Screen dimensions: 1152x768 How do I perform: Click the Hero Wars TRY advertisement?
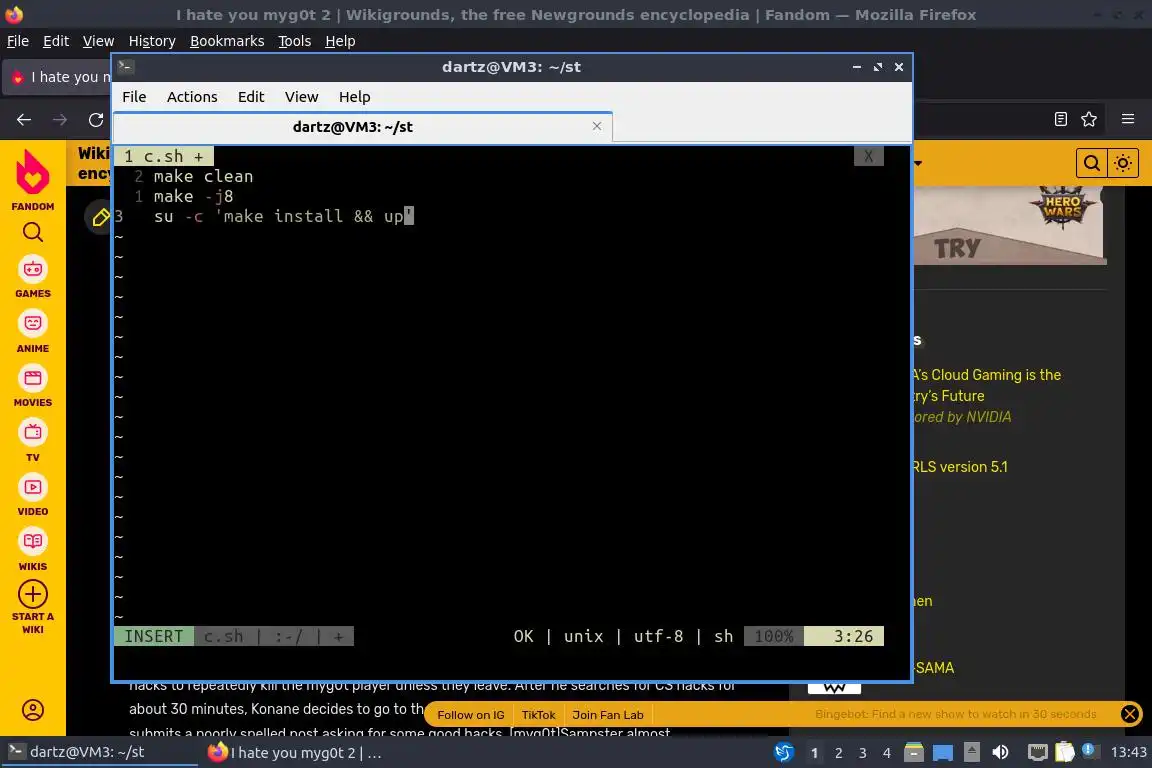(1009, 225)
